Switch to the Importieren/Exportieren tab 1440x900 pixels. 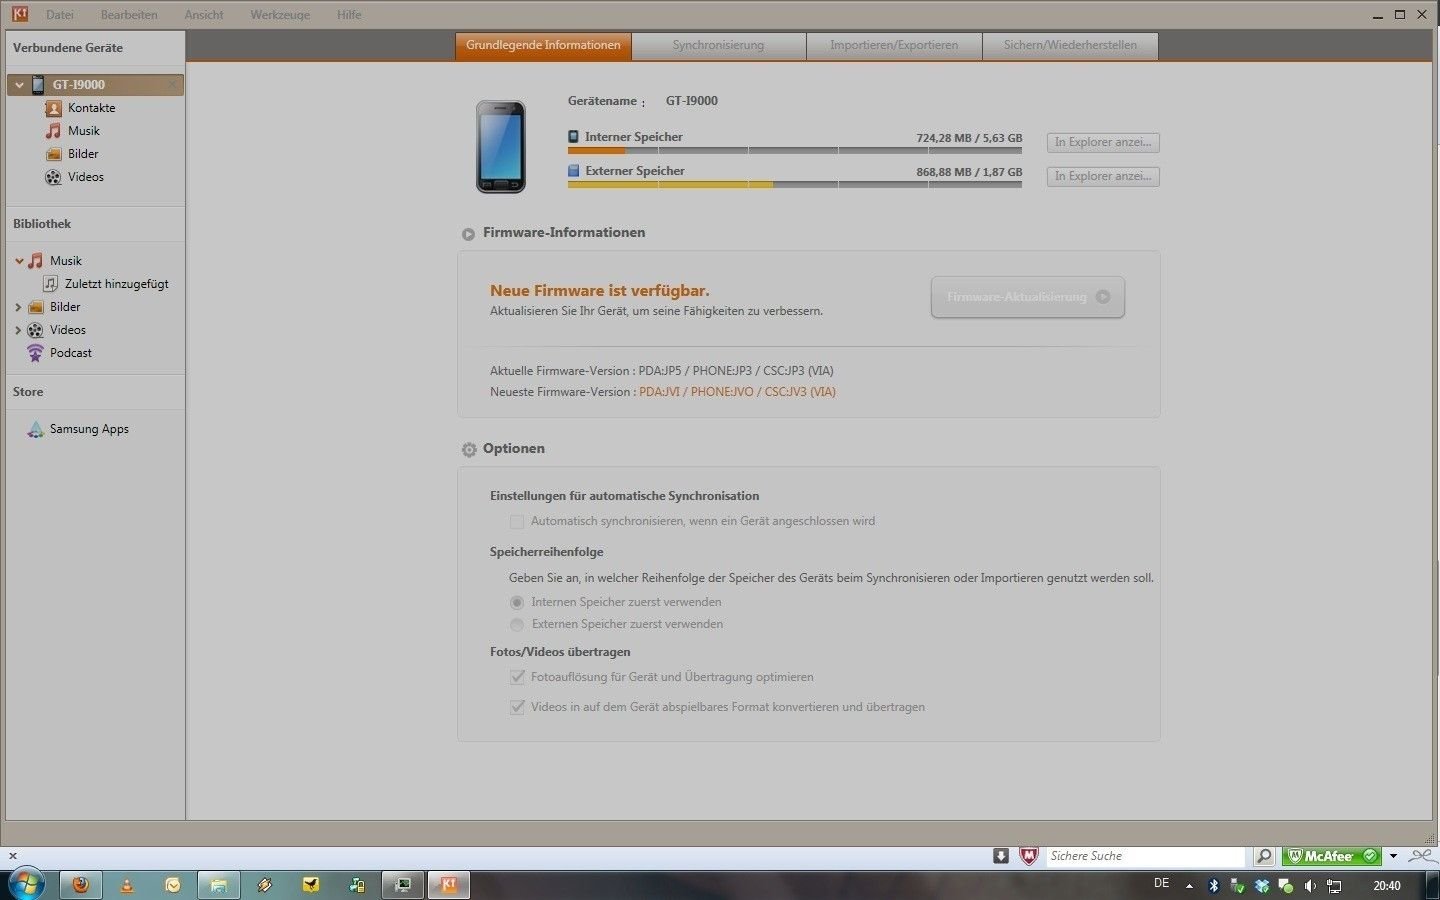click(x=894, y=46)
